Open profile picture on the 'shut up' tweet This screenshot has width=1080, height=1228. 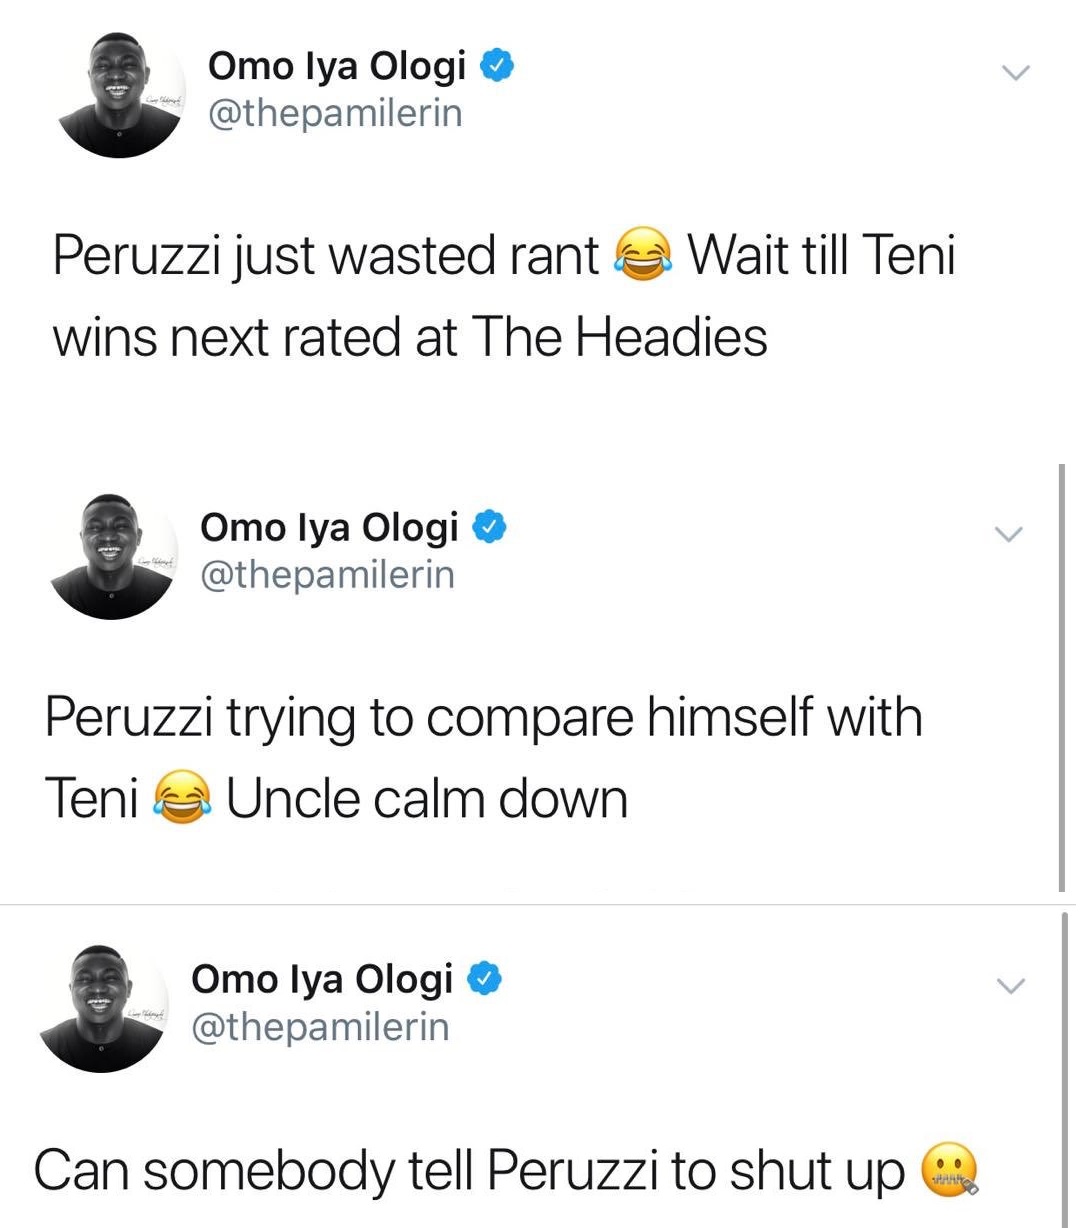[x=104, y=1008]
